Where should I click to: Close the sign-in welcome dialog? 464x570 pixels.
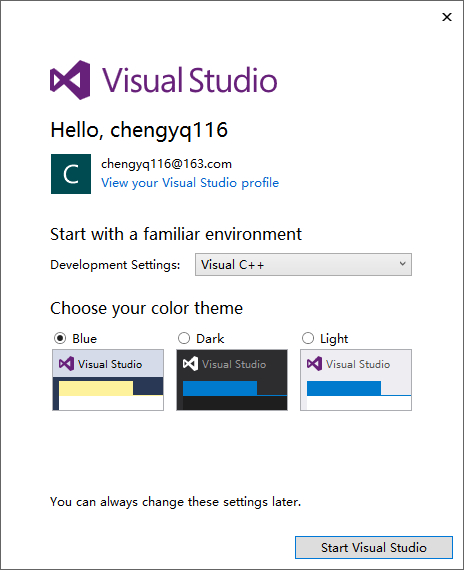pos(447,17)
